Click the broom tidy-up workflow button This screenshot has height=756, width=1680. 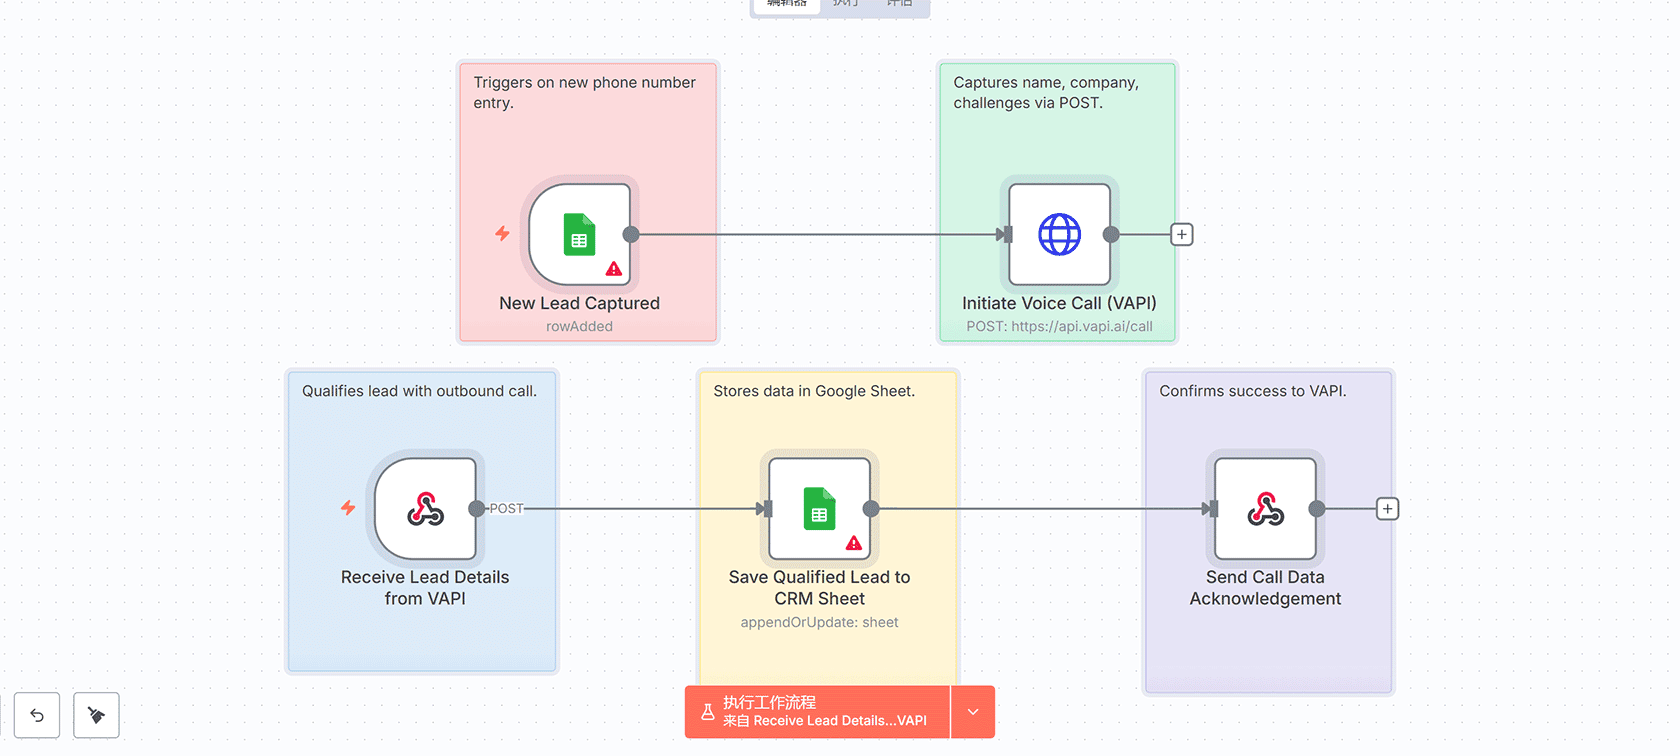(96, 715)
